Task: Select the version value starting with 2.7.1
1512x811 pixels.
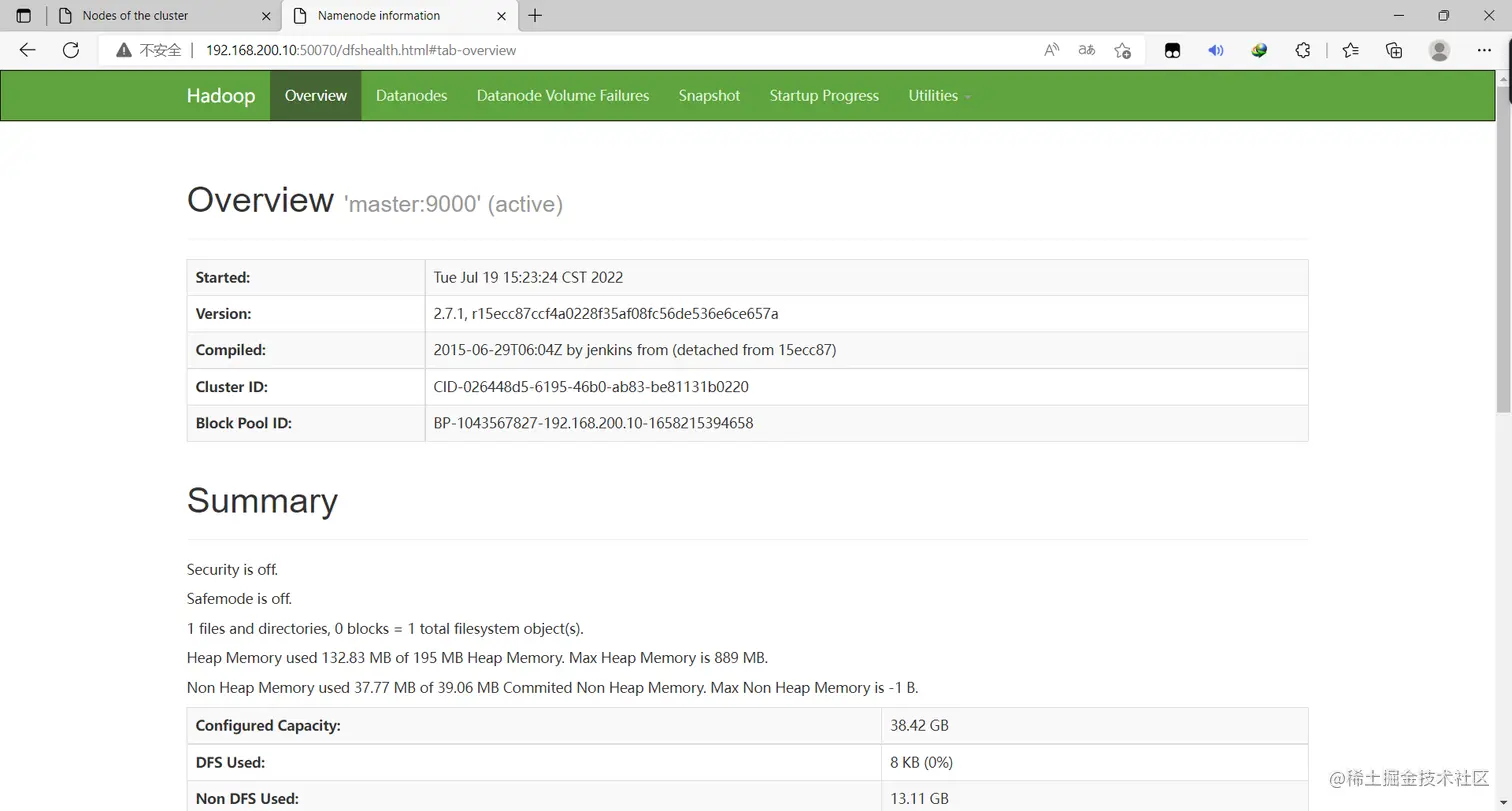Action: pyautogui.click(x=606, y=314)
